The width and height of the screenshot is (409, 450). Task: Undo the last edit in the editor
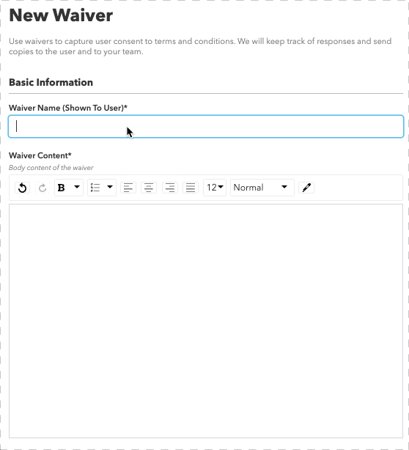22,188
